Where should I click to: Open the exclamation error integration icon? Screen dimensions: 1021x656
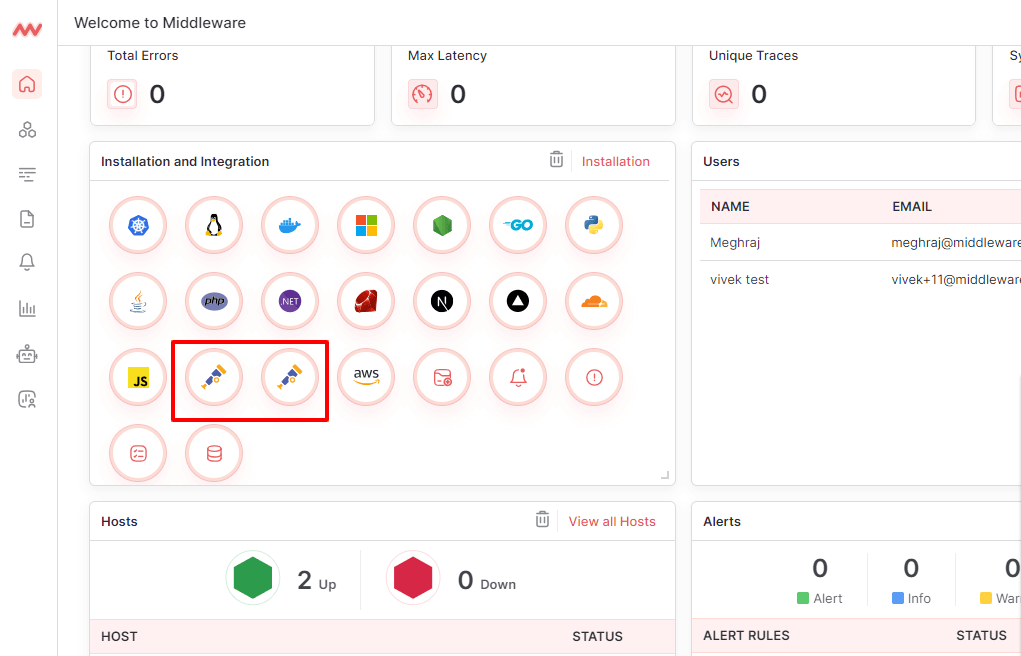point(594,378)
